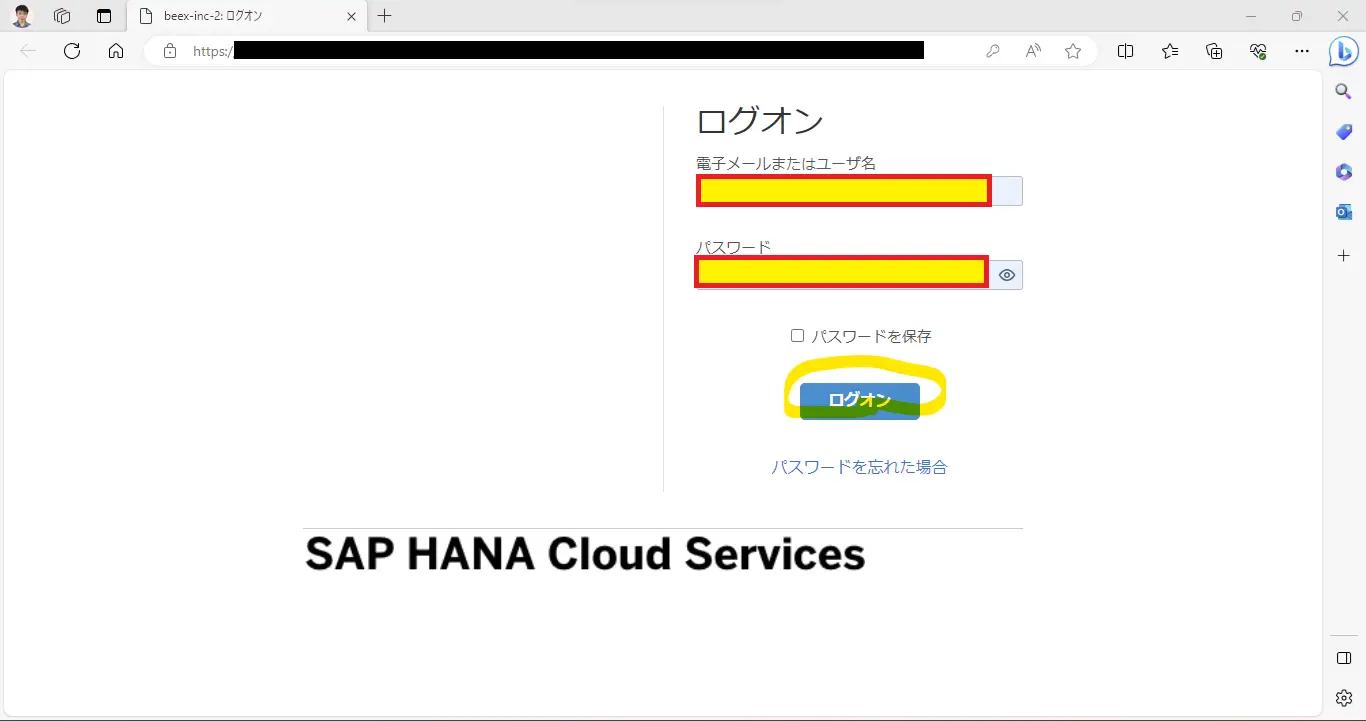Open the パスワードを忘れた場合 link
Screen dimensions: 1366x721
(x=859, y=467)
